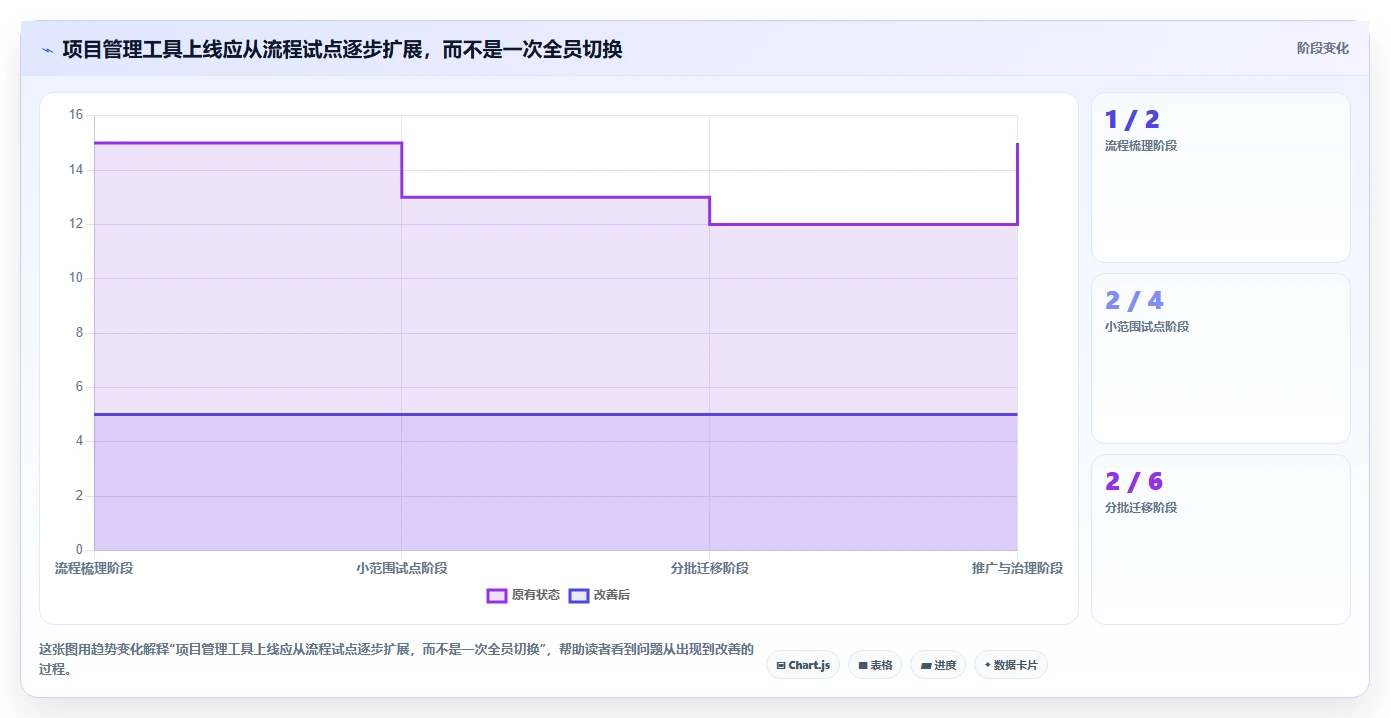Click the 分批迁移阶段 x-axis label
This screenshot has height=718, width=1390.
(x=710, y=568)
